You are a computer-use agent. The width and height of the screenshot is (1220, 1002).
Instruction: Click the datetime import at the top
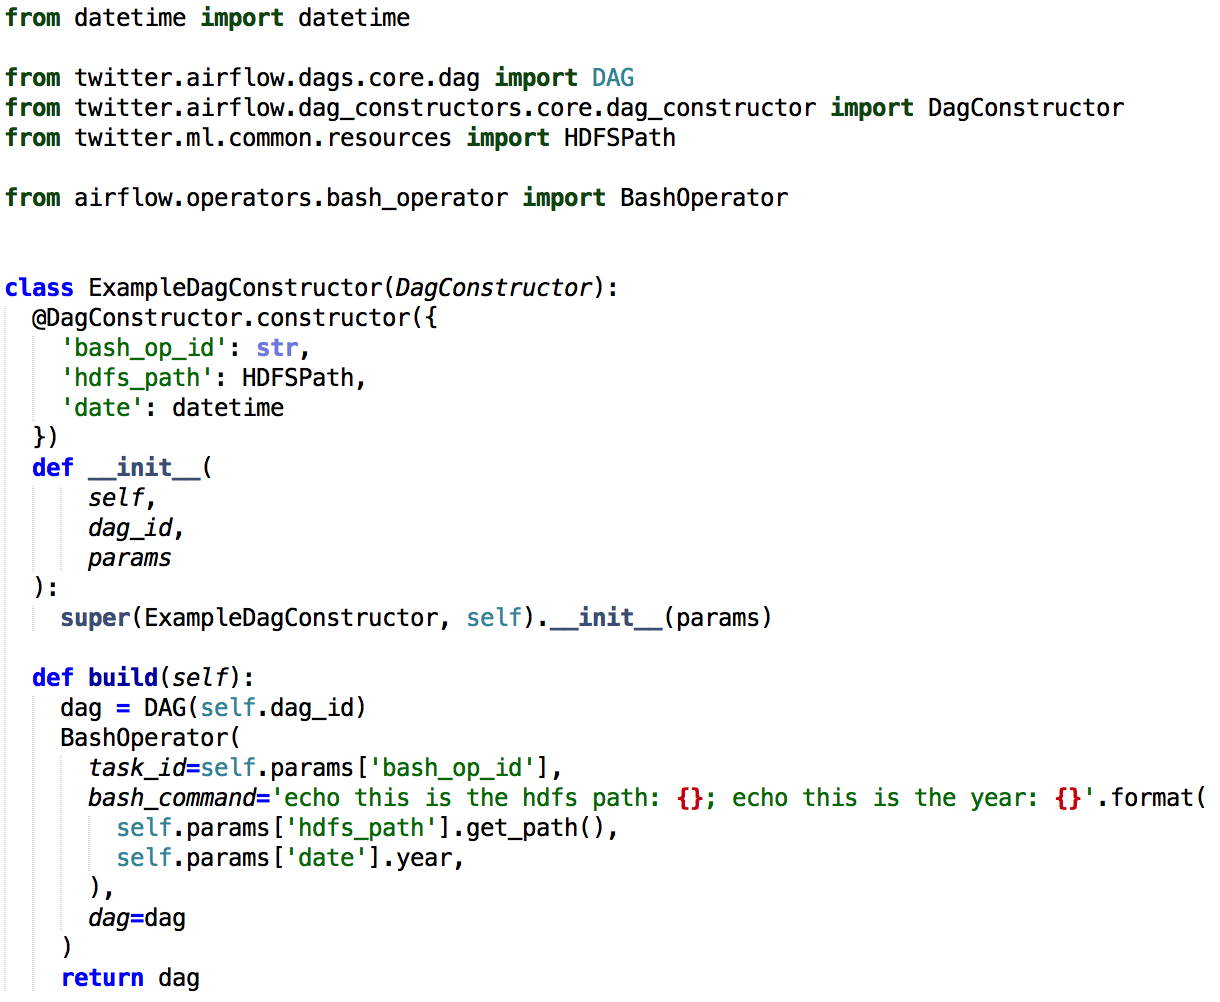(354, 17)
